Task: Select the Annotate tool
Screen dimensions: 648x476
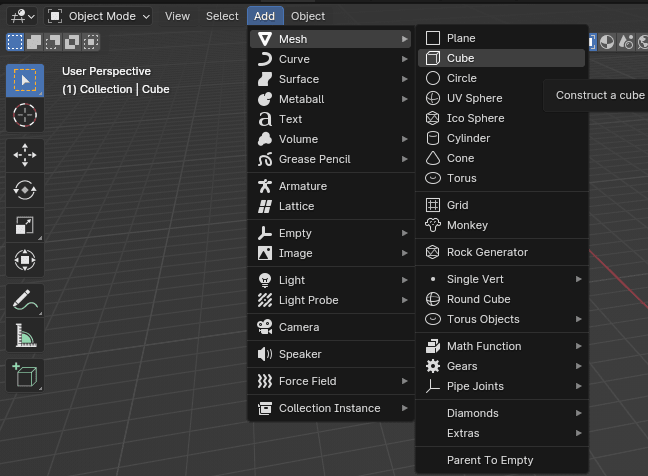Action: 25,300
